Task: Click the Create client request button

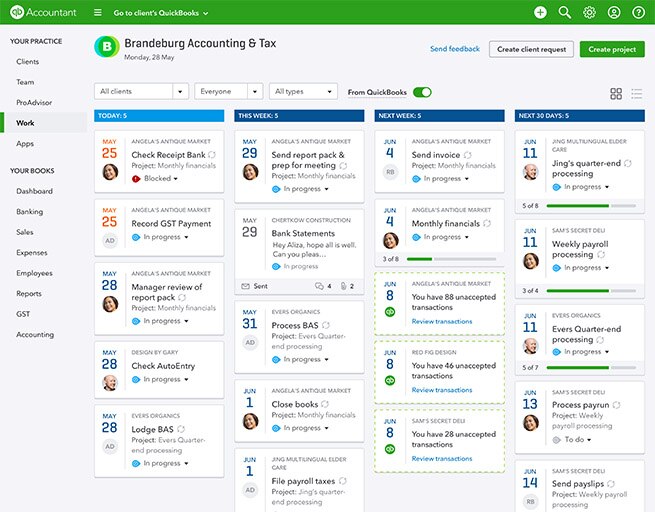Action: click(531, 49)
